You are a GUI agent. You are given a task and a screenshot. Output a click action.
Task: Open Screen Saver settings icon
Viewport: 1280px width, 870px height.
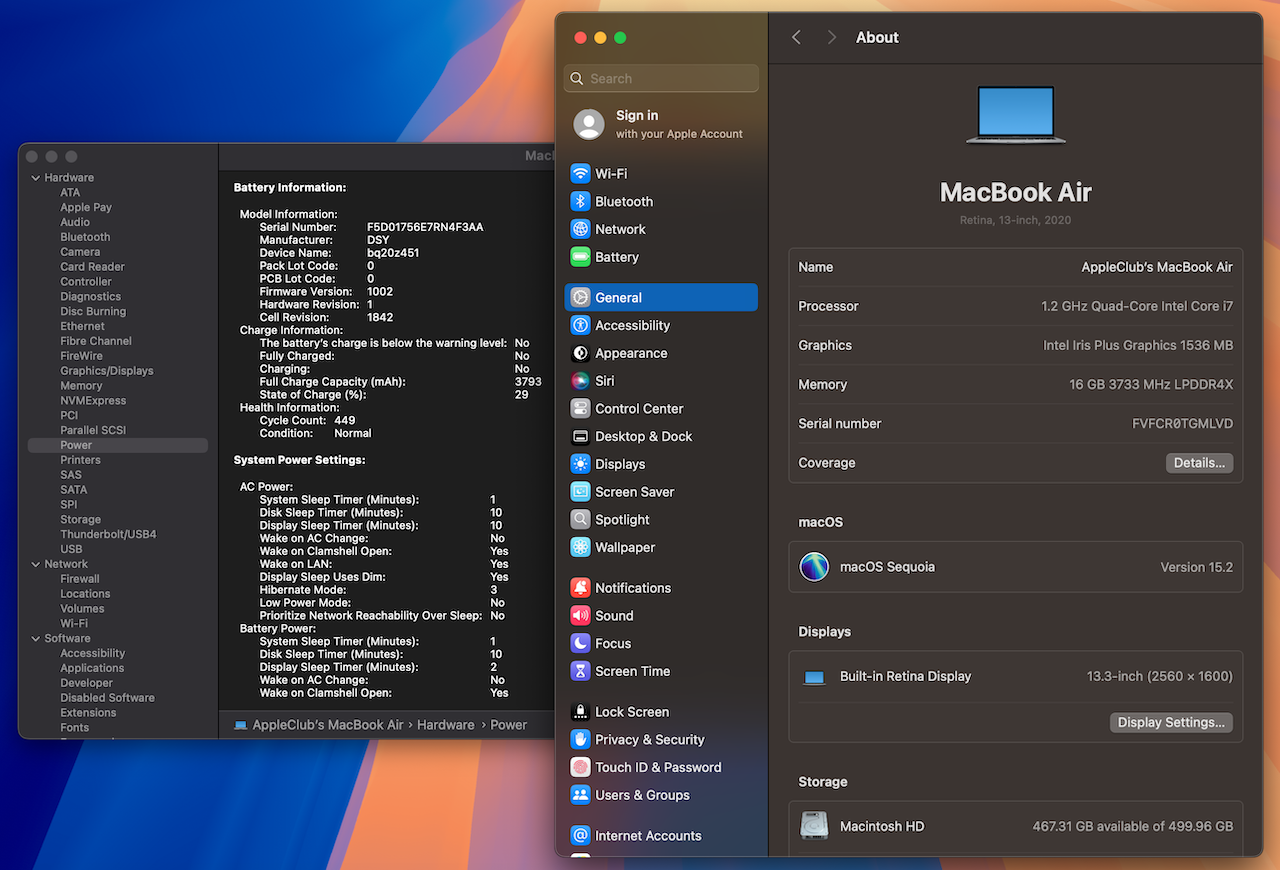click(580, 492)
